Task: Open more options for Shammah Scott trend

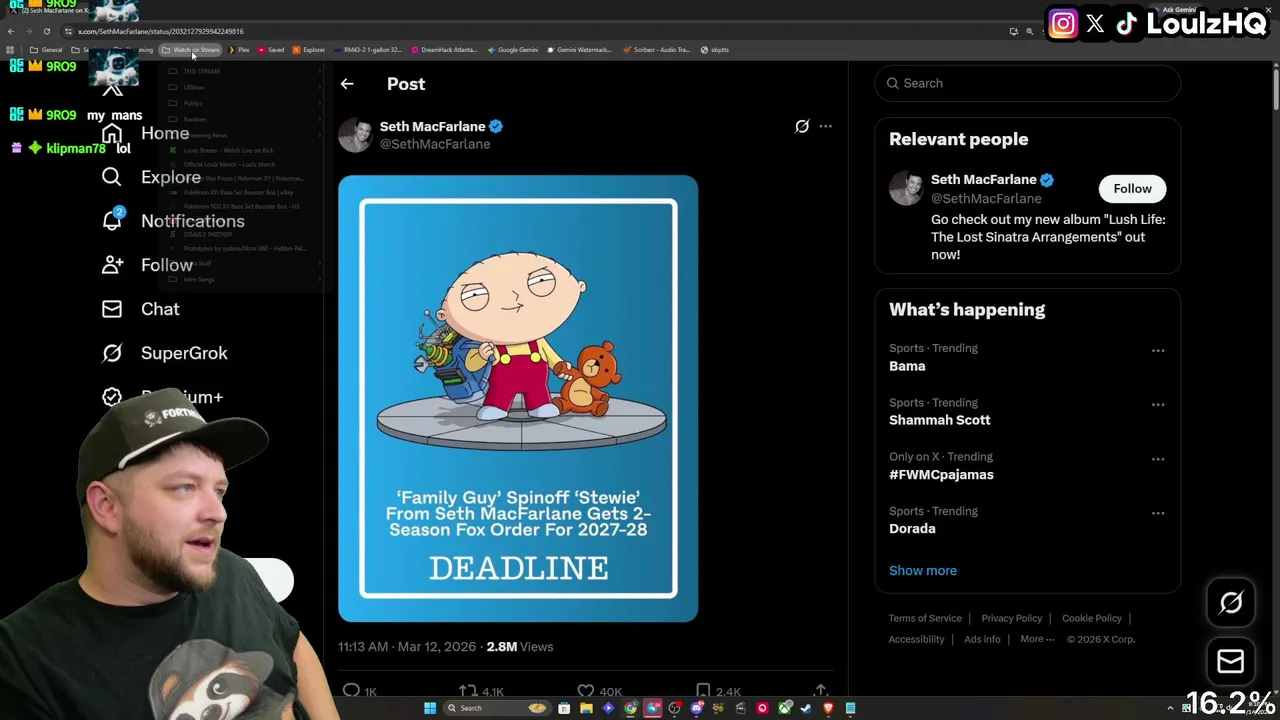Action: (x=1158, y=404)
